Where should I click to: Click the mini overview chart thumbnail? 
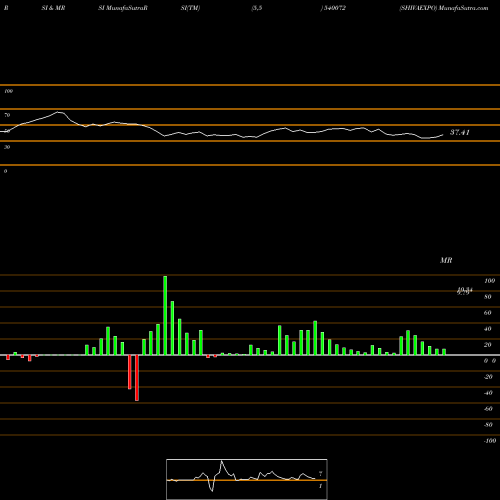pyautogui.click(x=247, y=479)
